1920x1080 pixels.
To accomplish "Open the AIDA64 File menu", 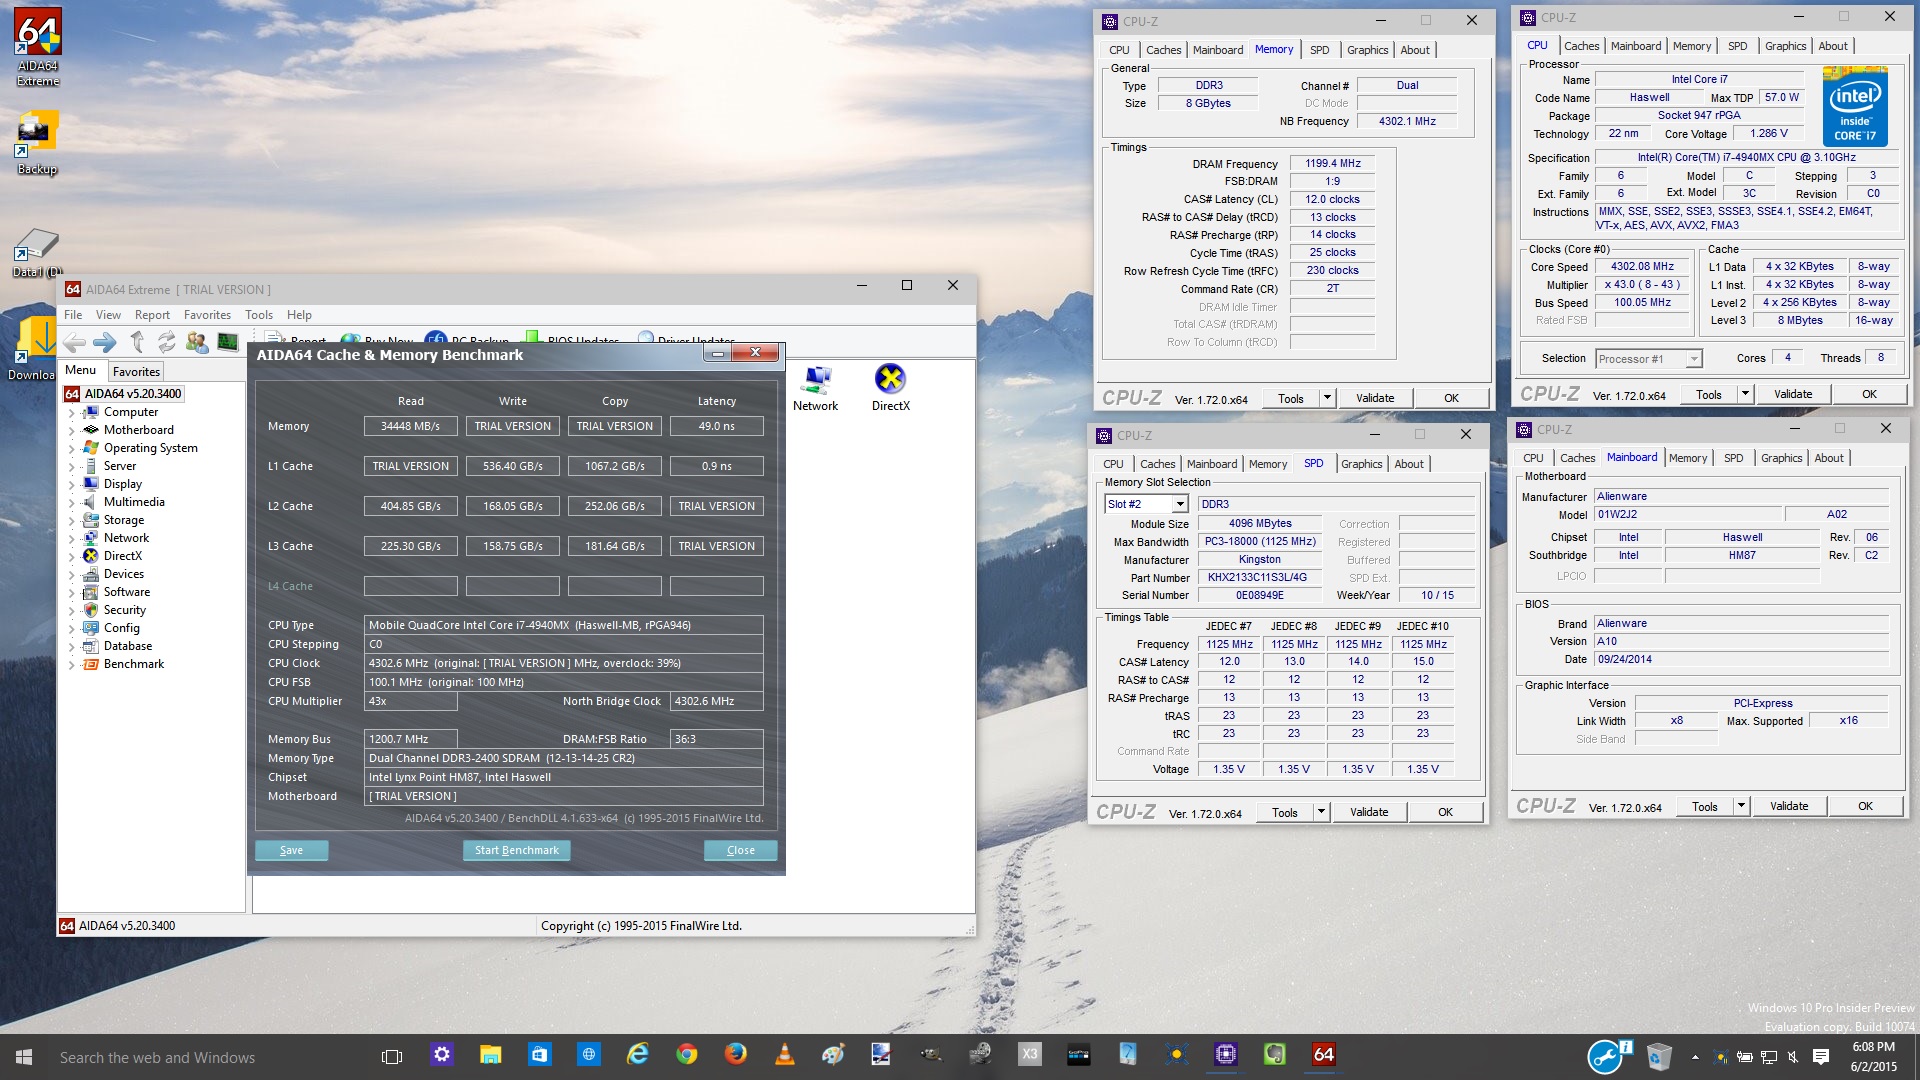I will tap(73, 315).
